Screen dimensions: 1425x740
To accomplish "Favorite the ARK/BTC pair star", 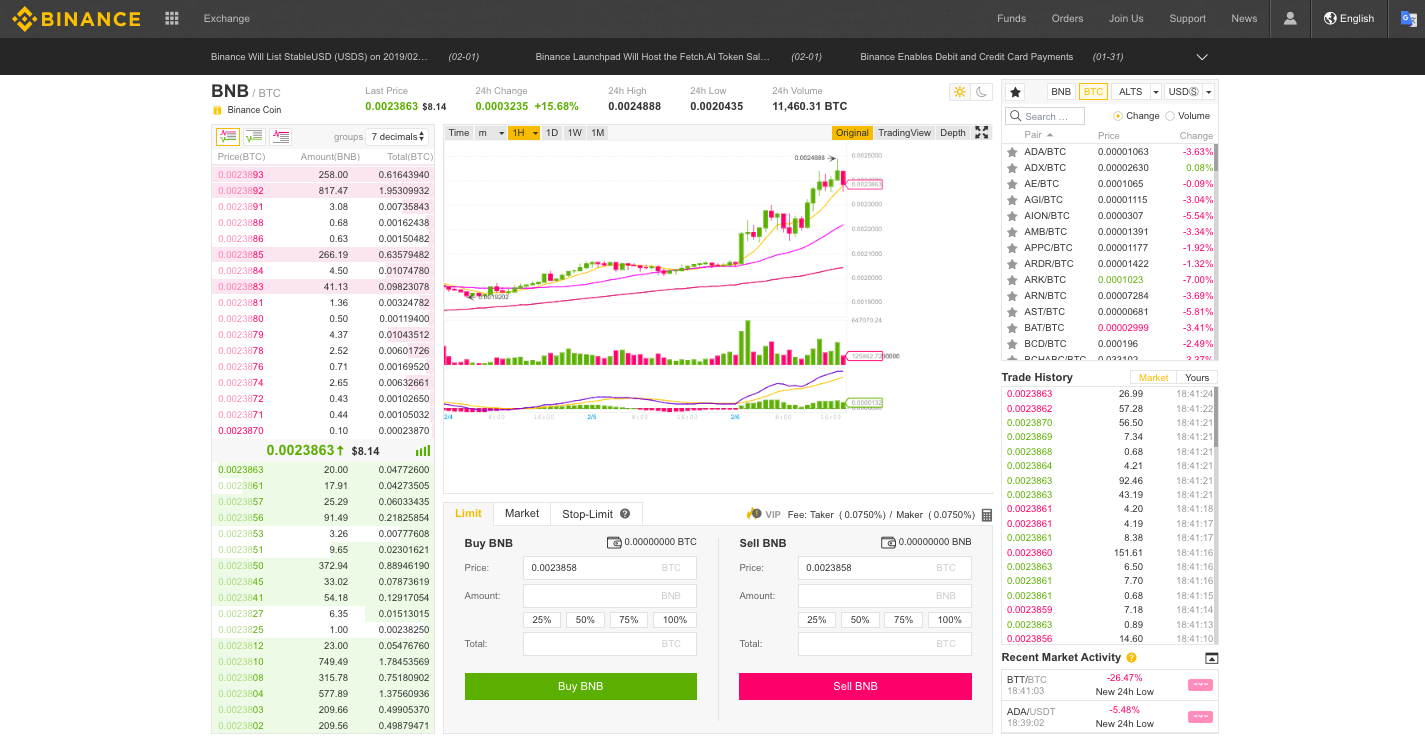I will 1012,280.
